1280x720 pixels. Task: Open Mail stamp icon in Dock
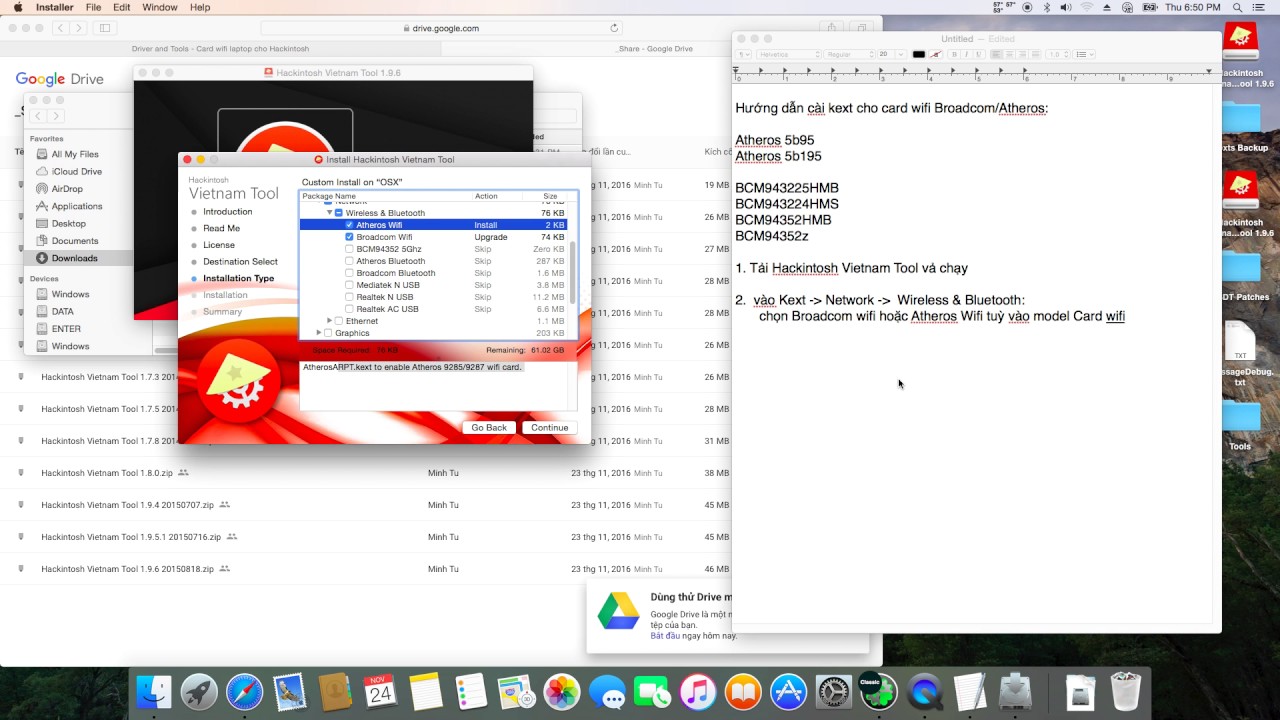click(290, 692)
